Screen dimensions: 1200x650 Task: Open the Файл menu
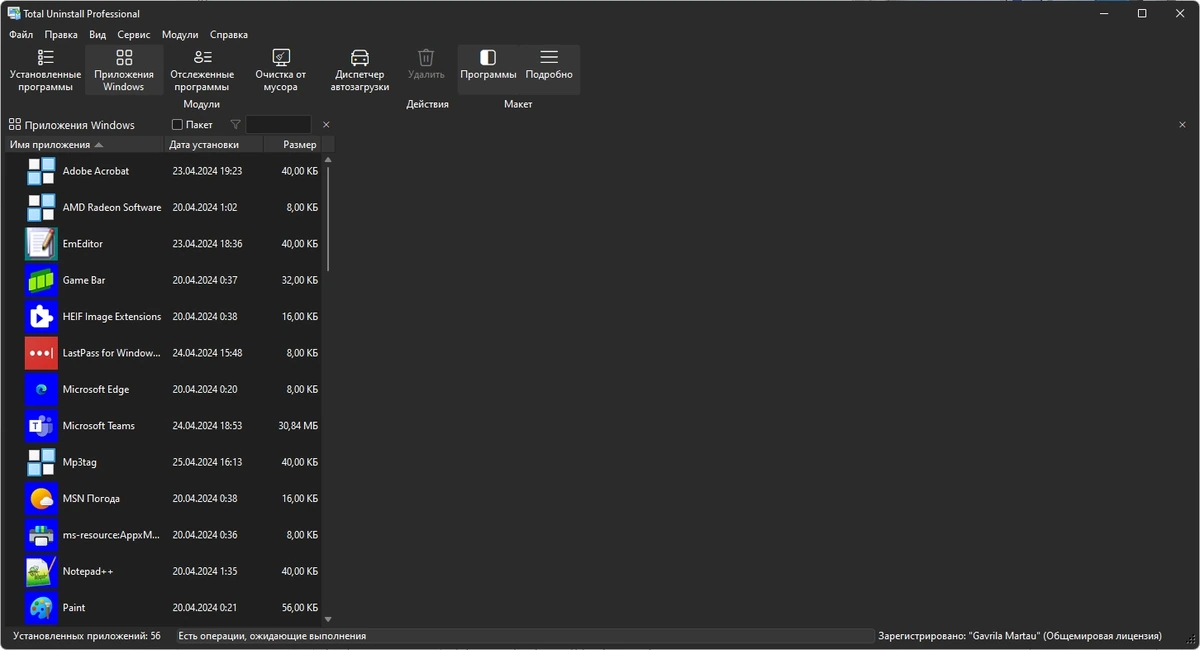coord(21,34)
